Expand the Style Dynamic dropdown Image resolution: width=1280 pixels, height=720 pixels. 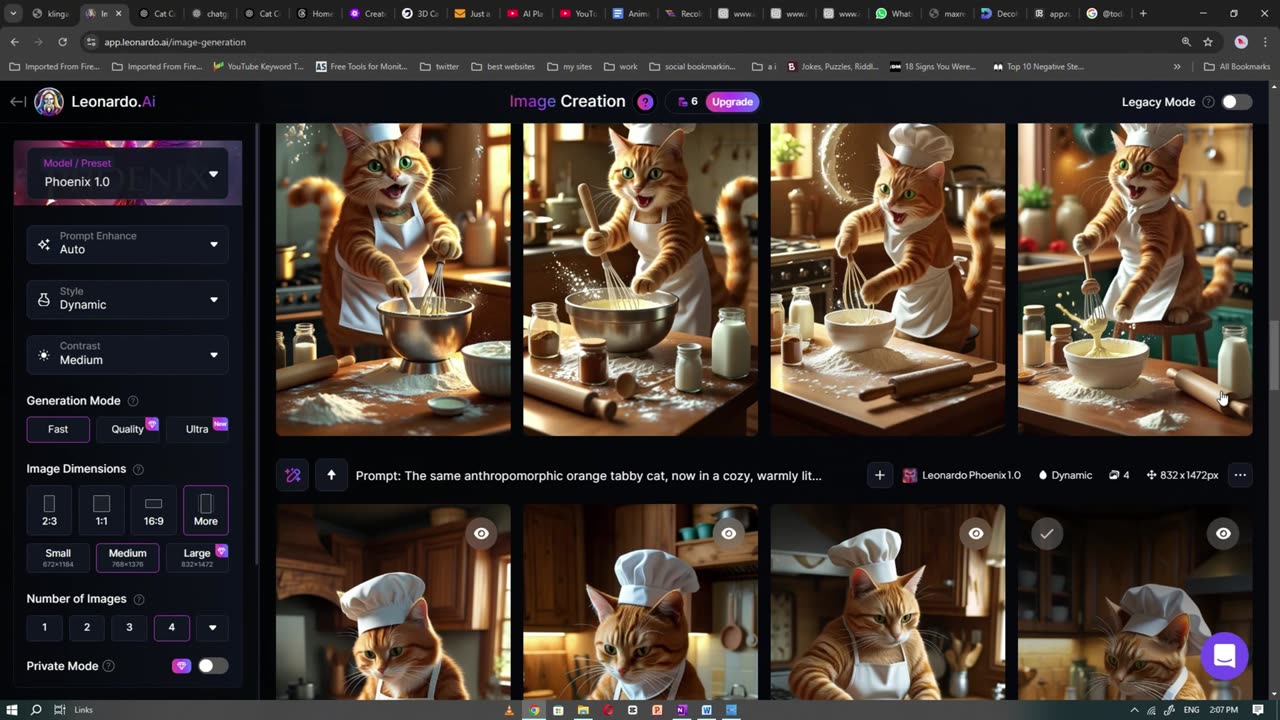pos(128,298)
